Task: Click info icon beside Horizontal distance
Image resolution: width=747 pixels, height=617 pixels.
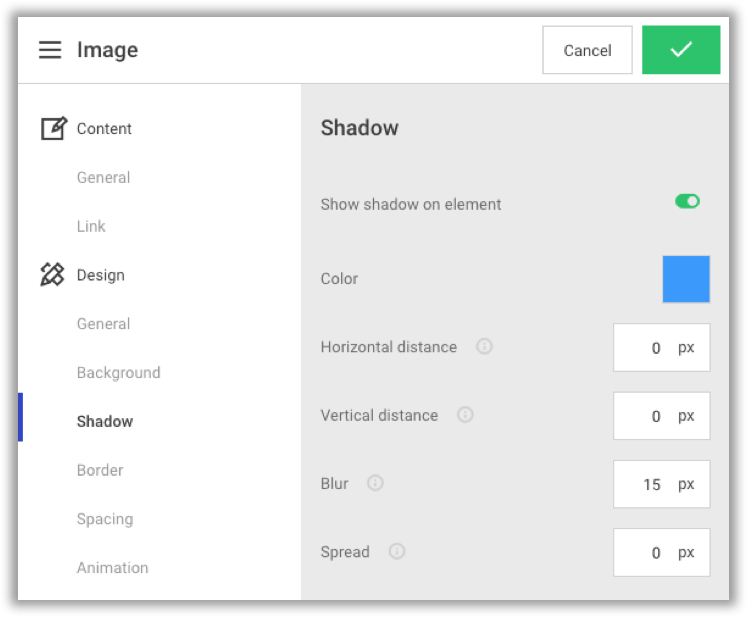Action: click(x=484, y=346)
